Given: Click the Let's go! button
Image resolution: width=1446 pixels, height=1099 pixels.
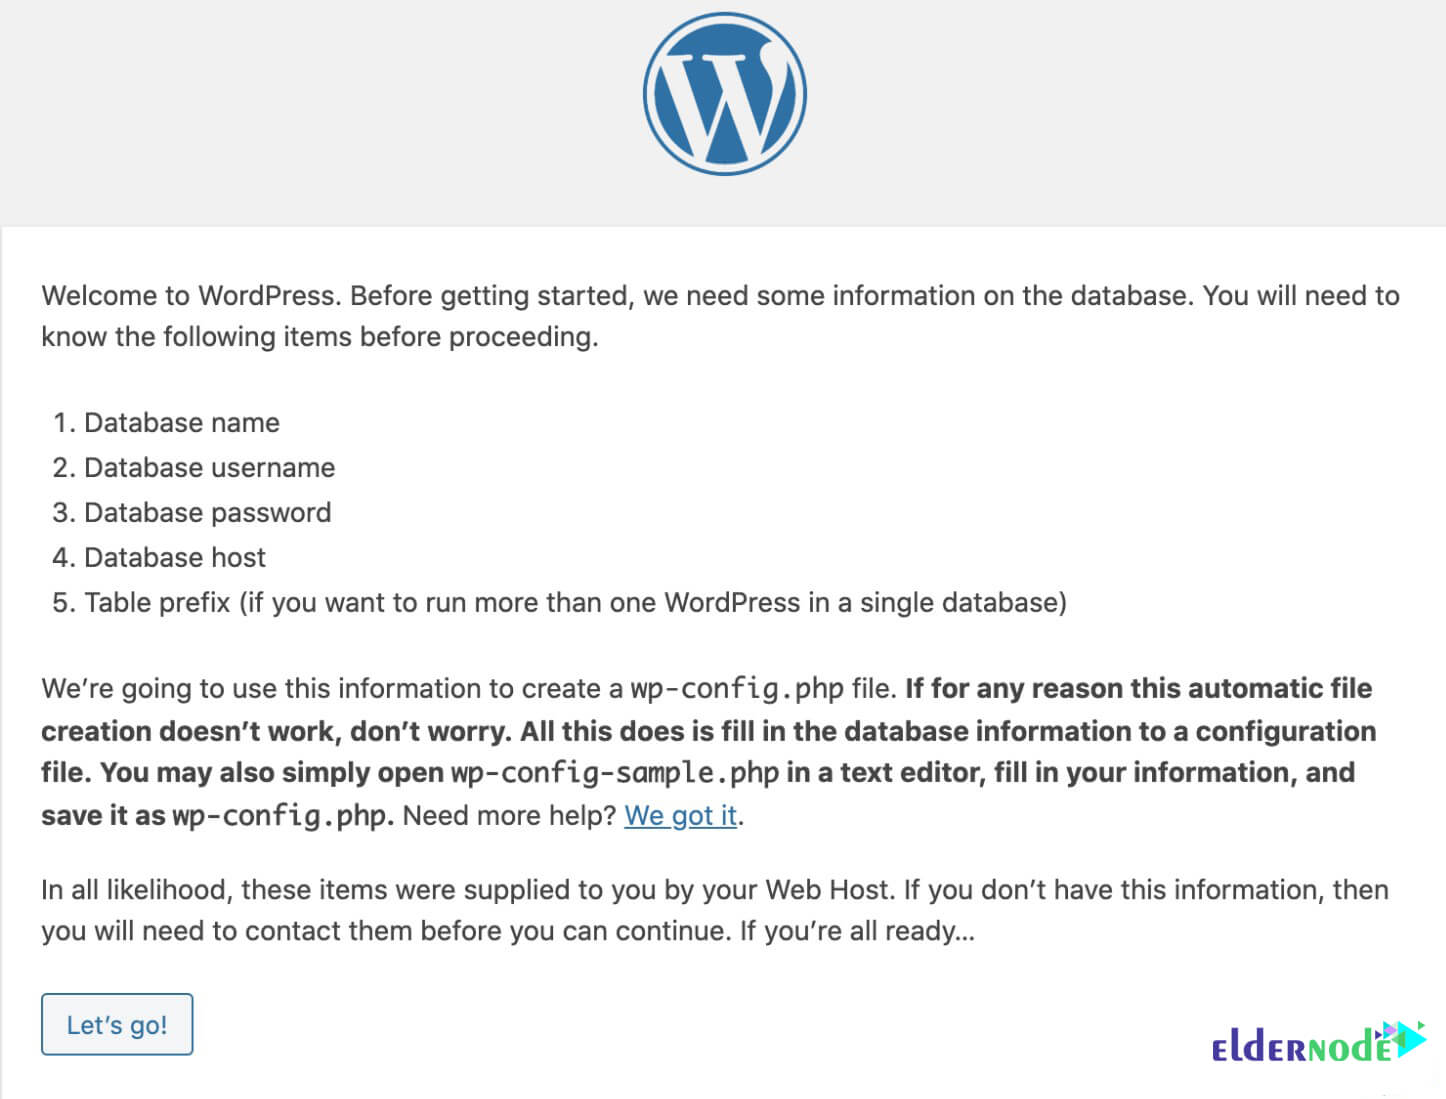Looking at the screenshot, I should (x=117, y=1024).
